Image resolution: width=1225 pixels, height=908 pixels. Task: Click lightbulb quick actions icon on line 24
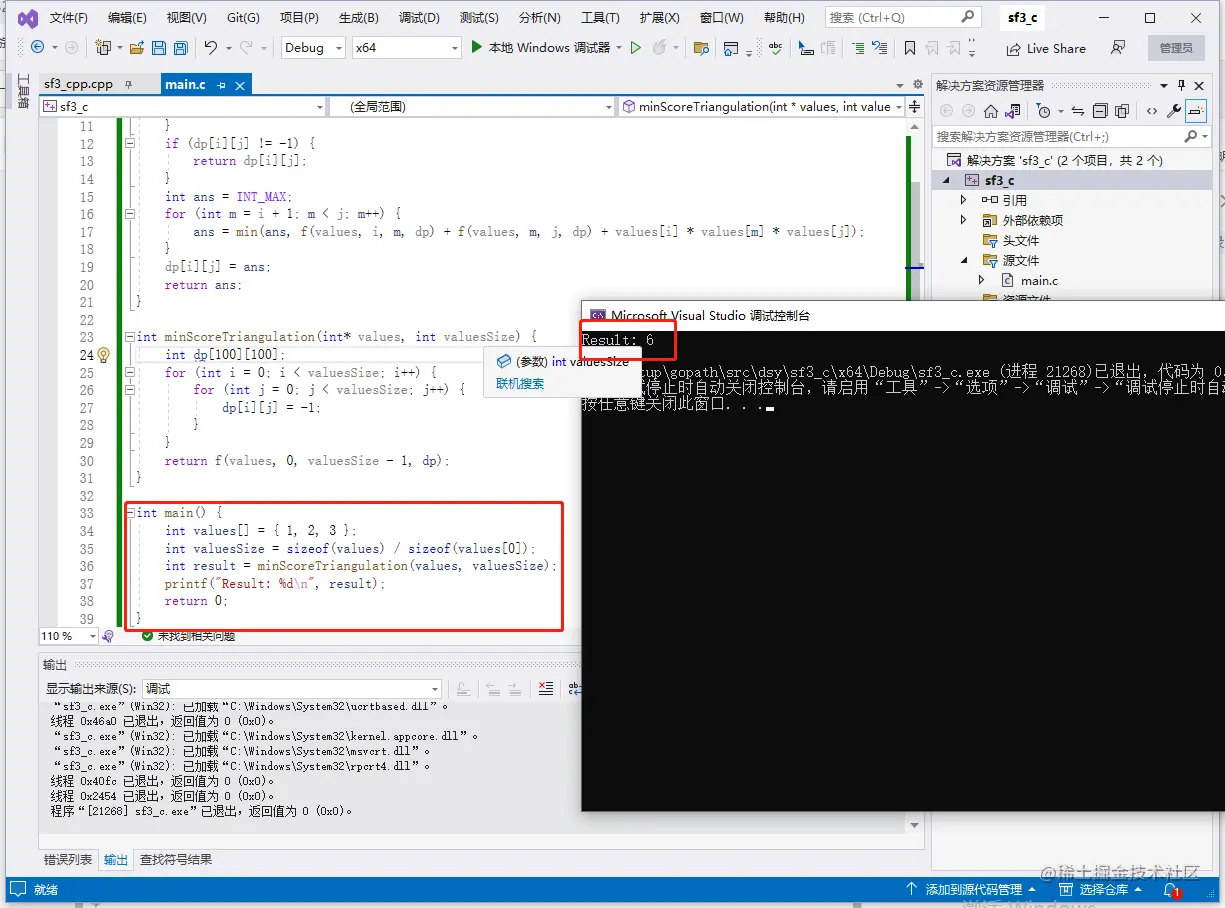tap(102, 355)
